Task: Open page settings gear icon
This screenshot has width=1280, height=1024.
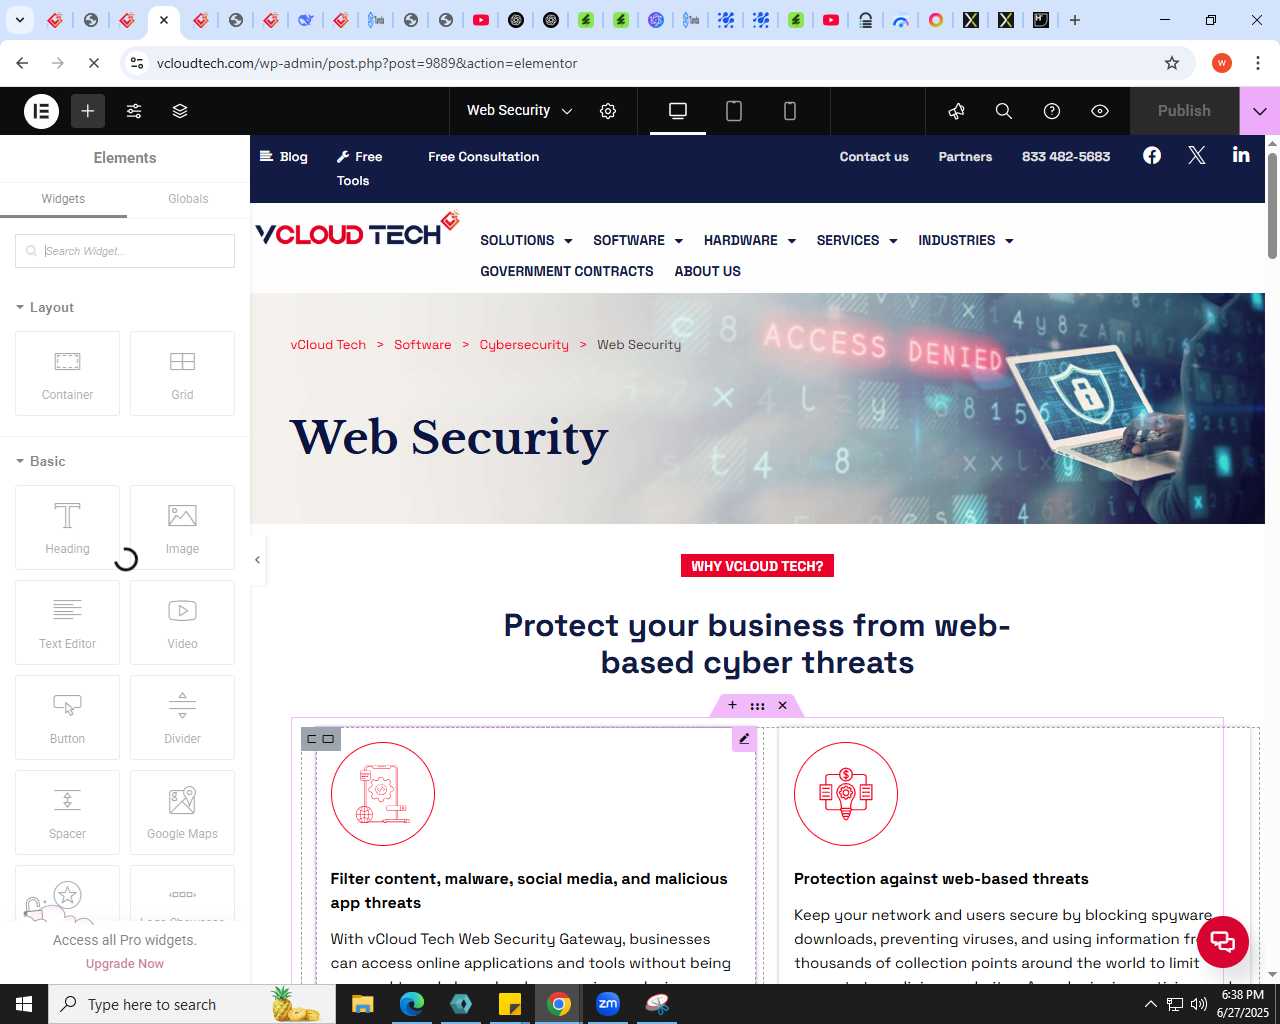Action: tap(608, 111)
